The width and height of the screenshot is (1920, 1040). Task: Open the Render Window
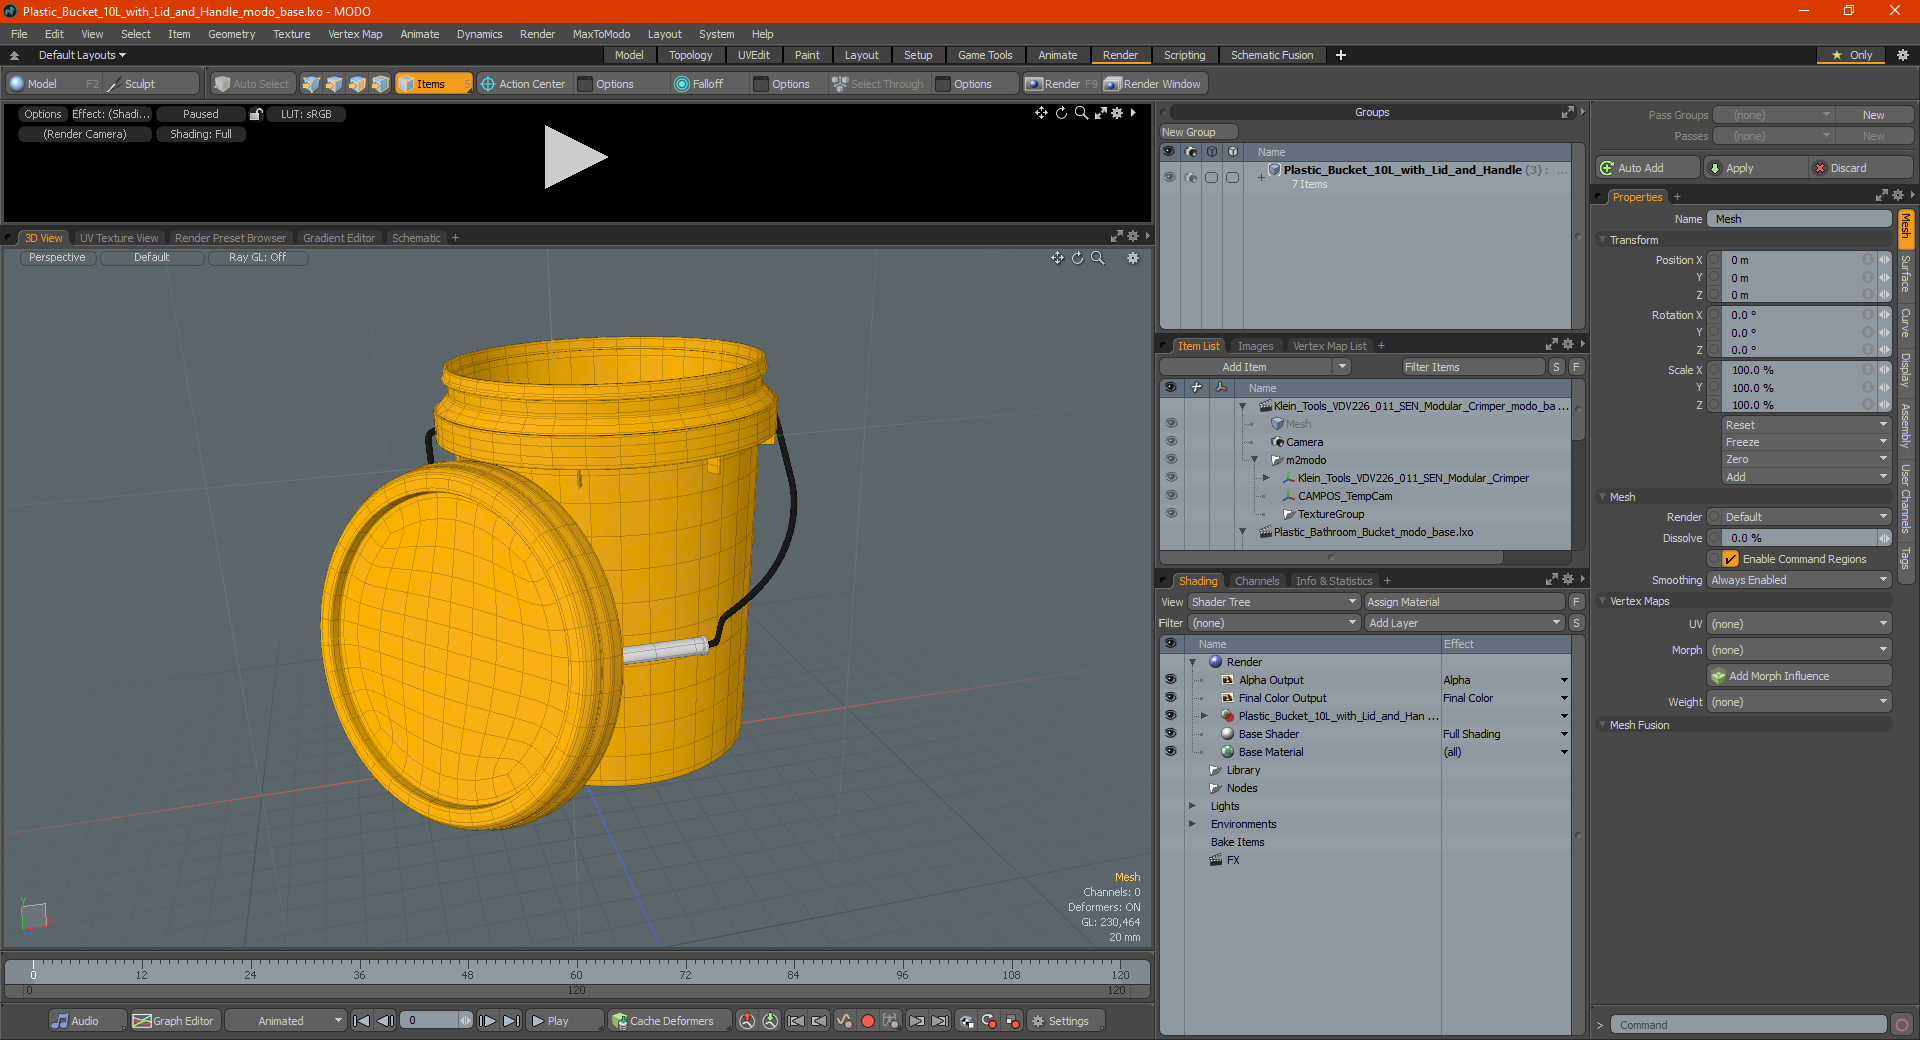click(x=1153, y=84)
